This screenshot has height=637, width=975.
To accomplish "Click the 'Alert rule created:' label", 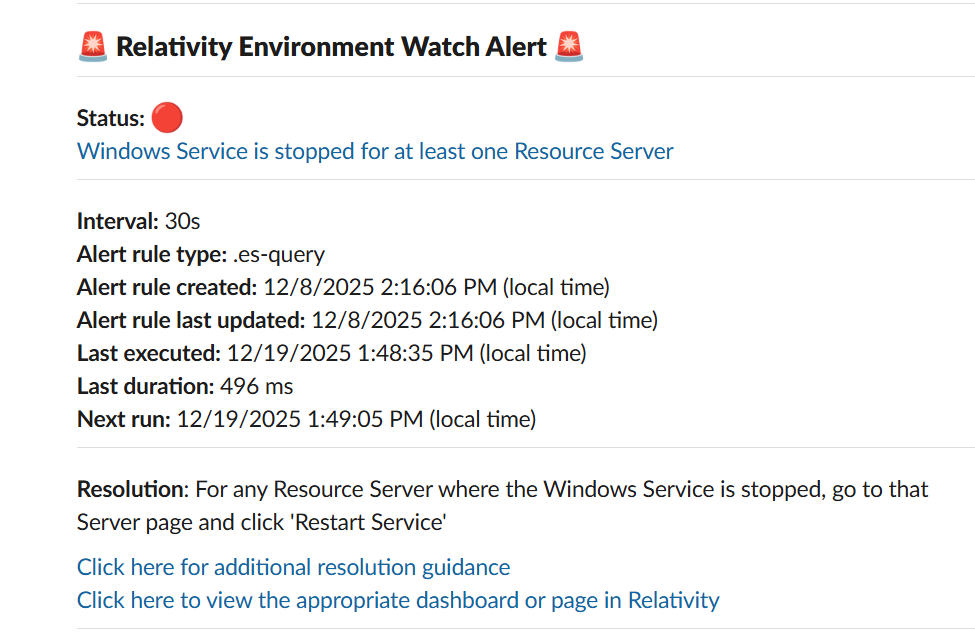I will (167, 287).
